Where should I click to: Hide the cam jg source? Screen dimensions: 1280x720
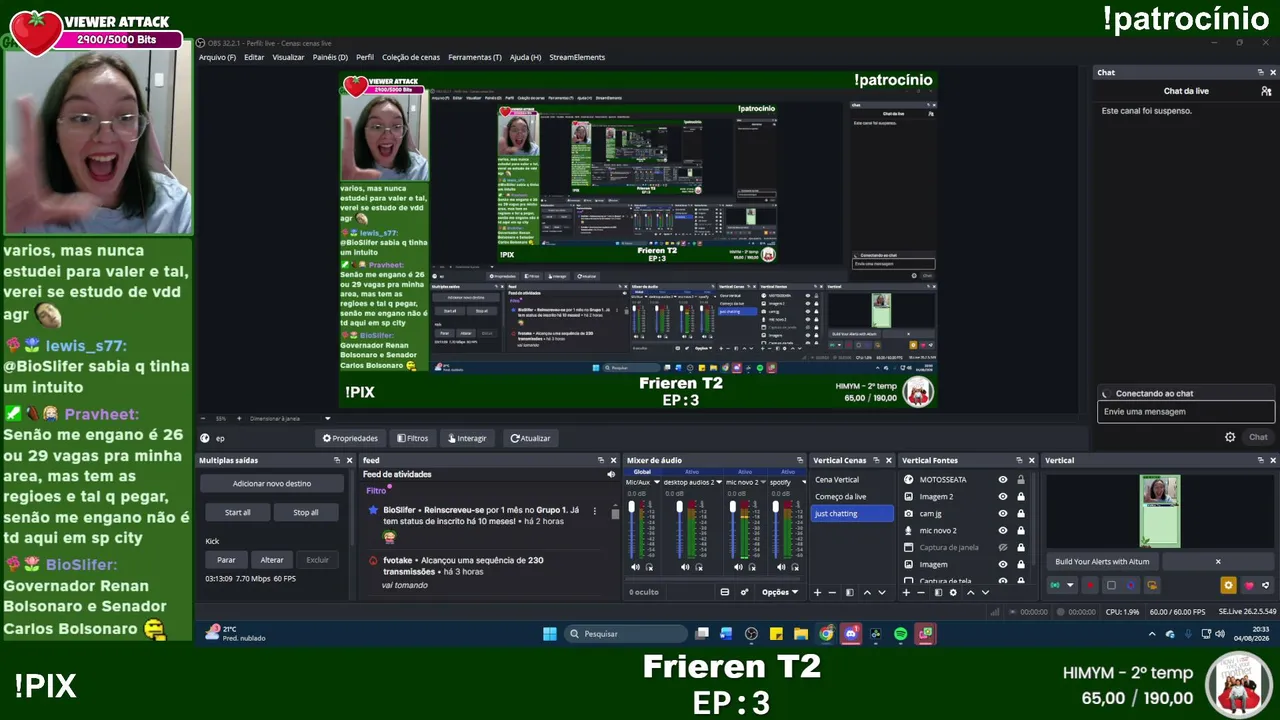(1003, 514)
